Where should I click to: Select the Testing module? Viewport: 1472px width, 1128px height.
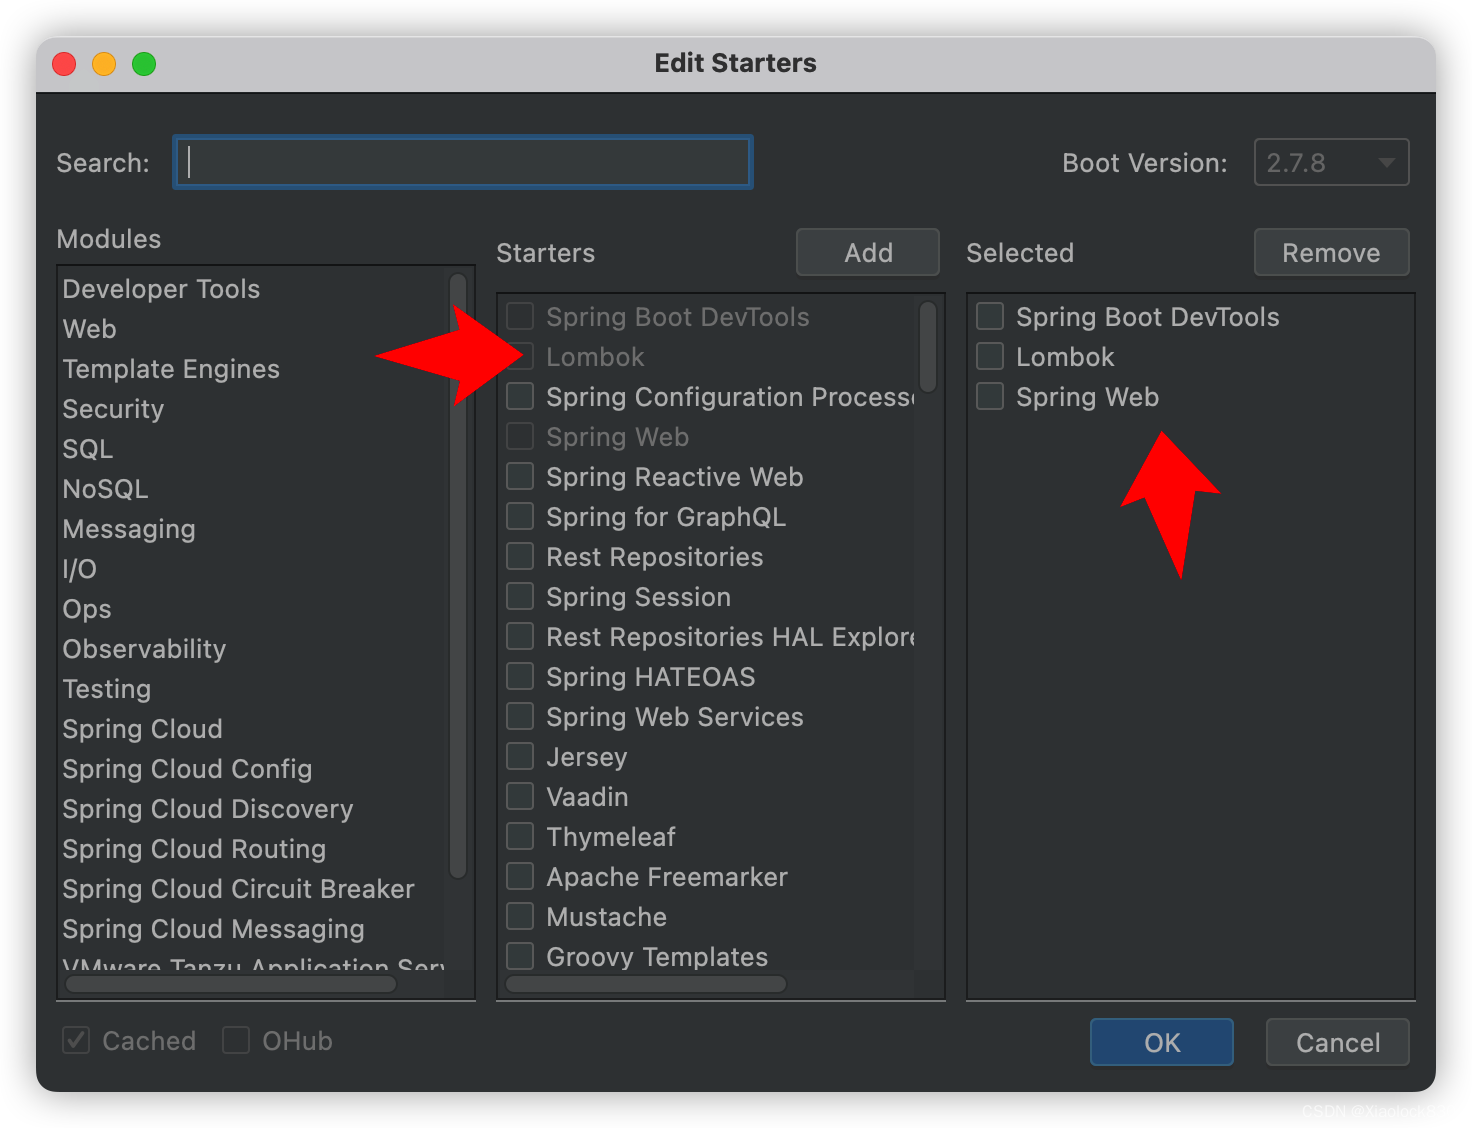click(107, 689)
